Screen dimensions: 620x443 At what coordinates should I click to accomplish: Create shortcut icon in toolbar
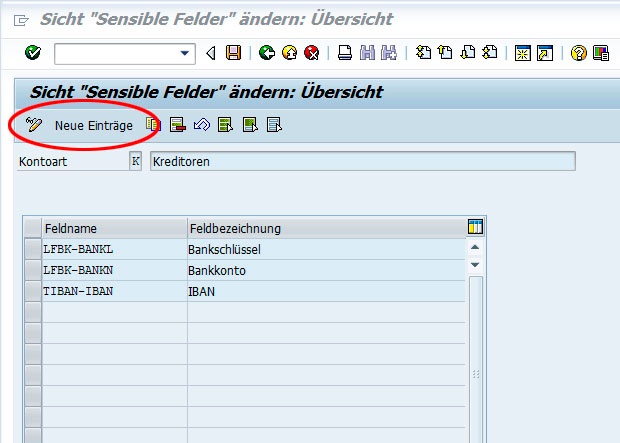[544, 53]
